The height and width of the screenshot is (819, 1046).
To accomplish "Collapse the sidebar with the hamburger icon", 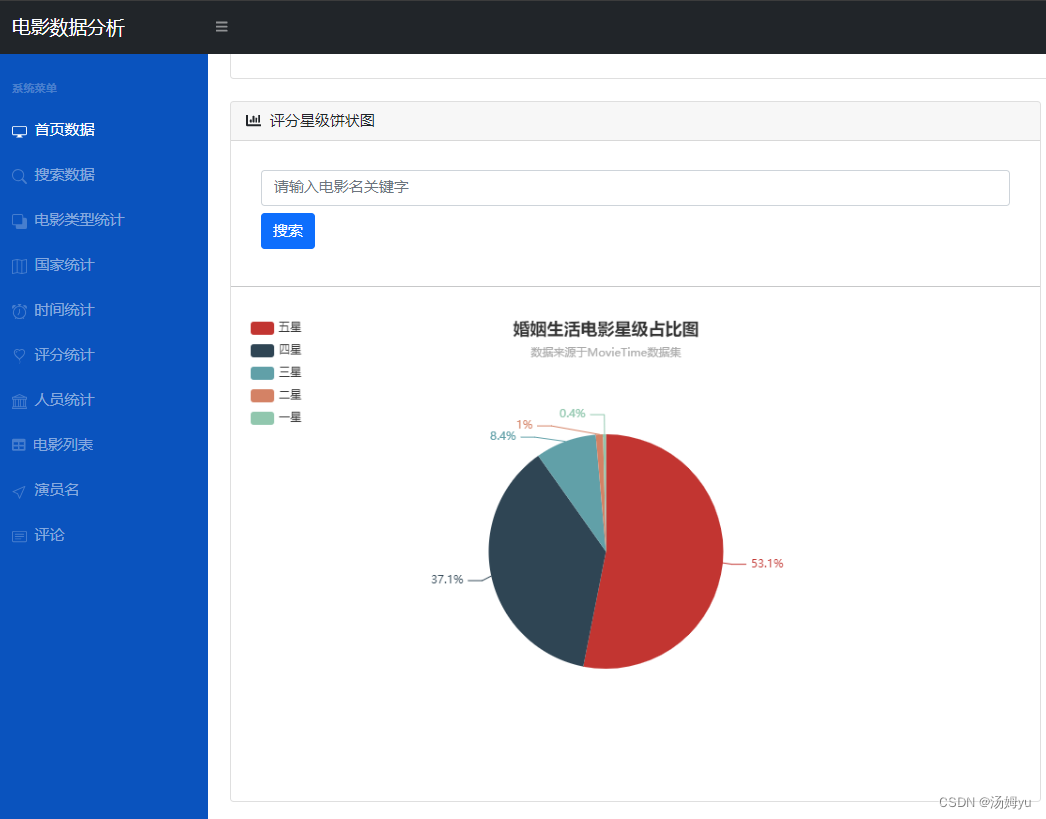I will [221, 26].
